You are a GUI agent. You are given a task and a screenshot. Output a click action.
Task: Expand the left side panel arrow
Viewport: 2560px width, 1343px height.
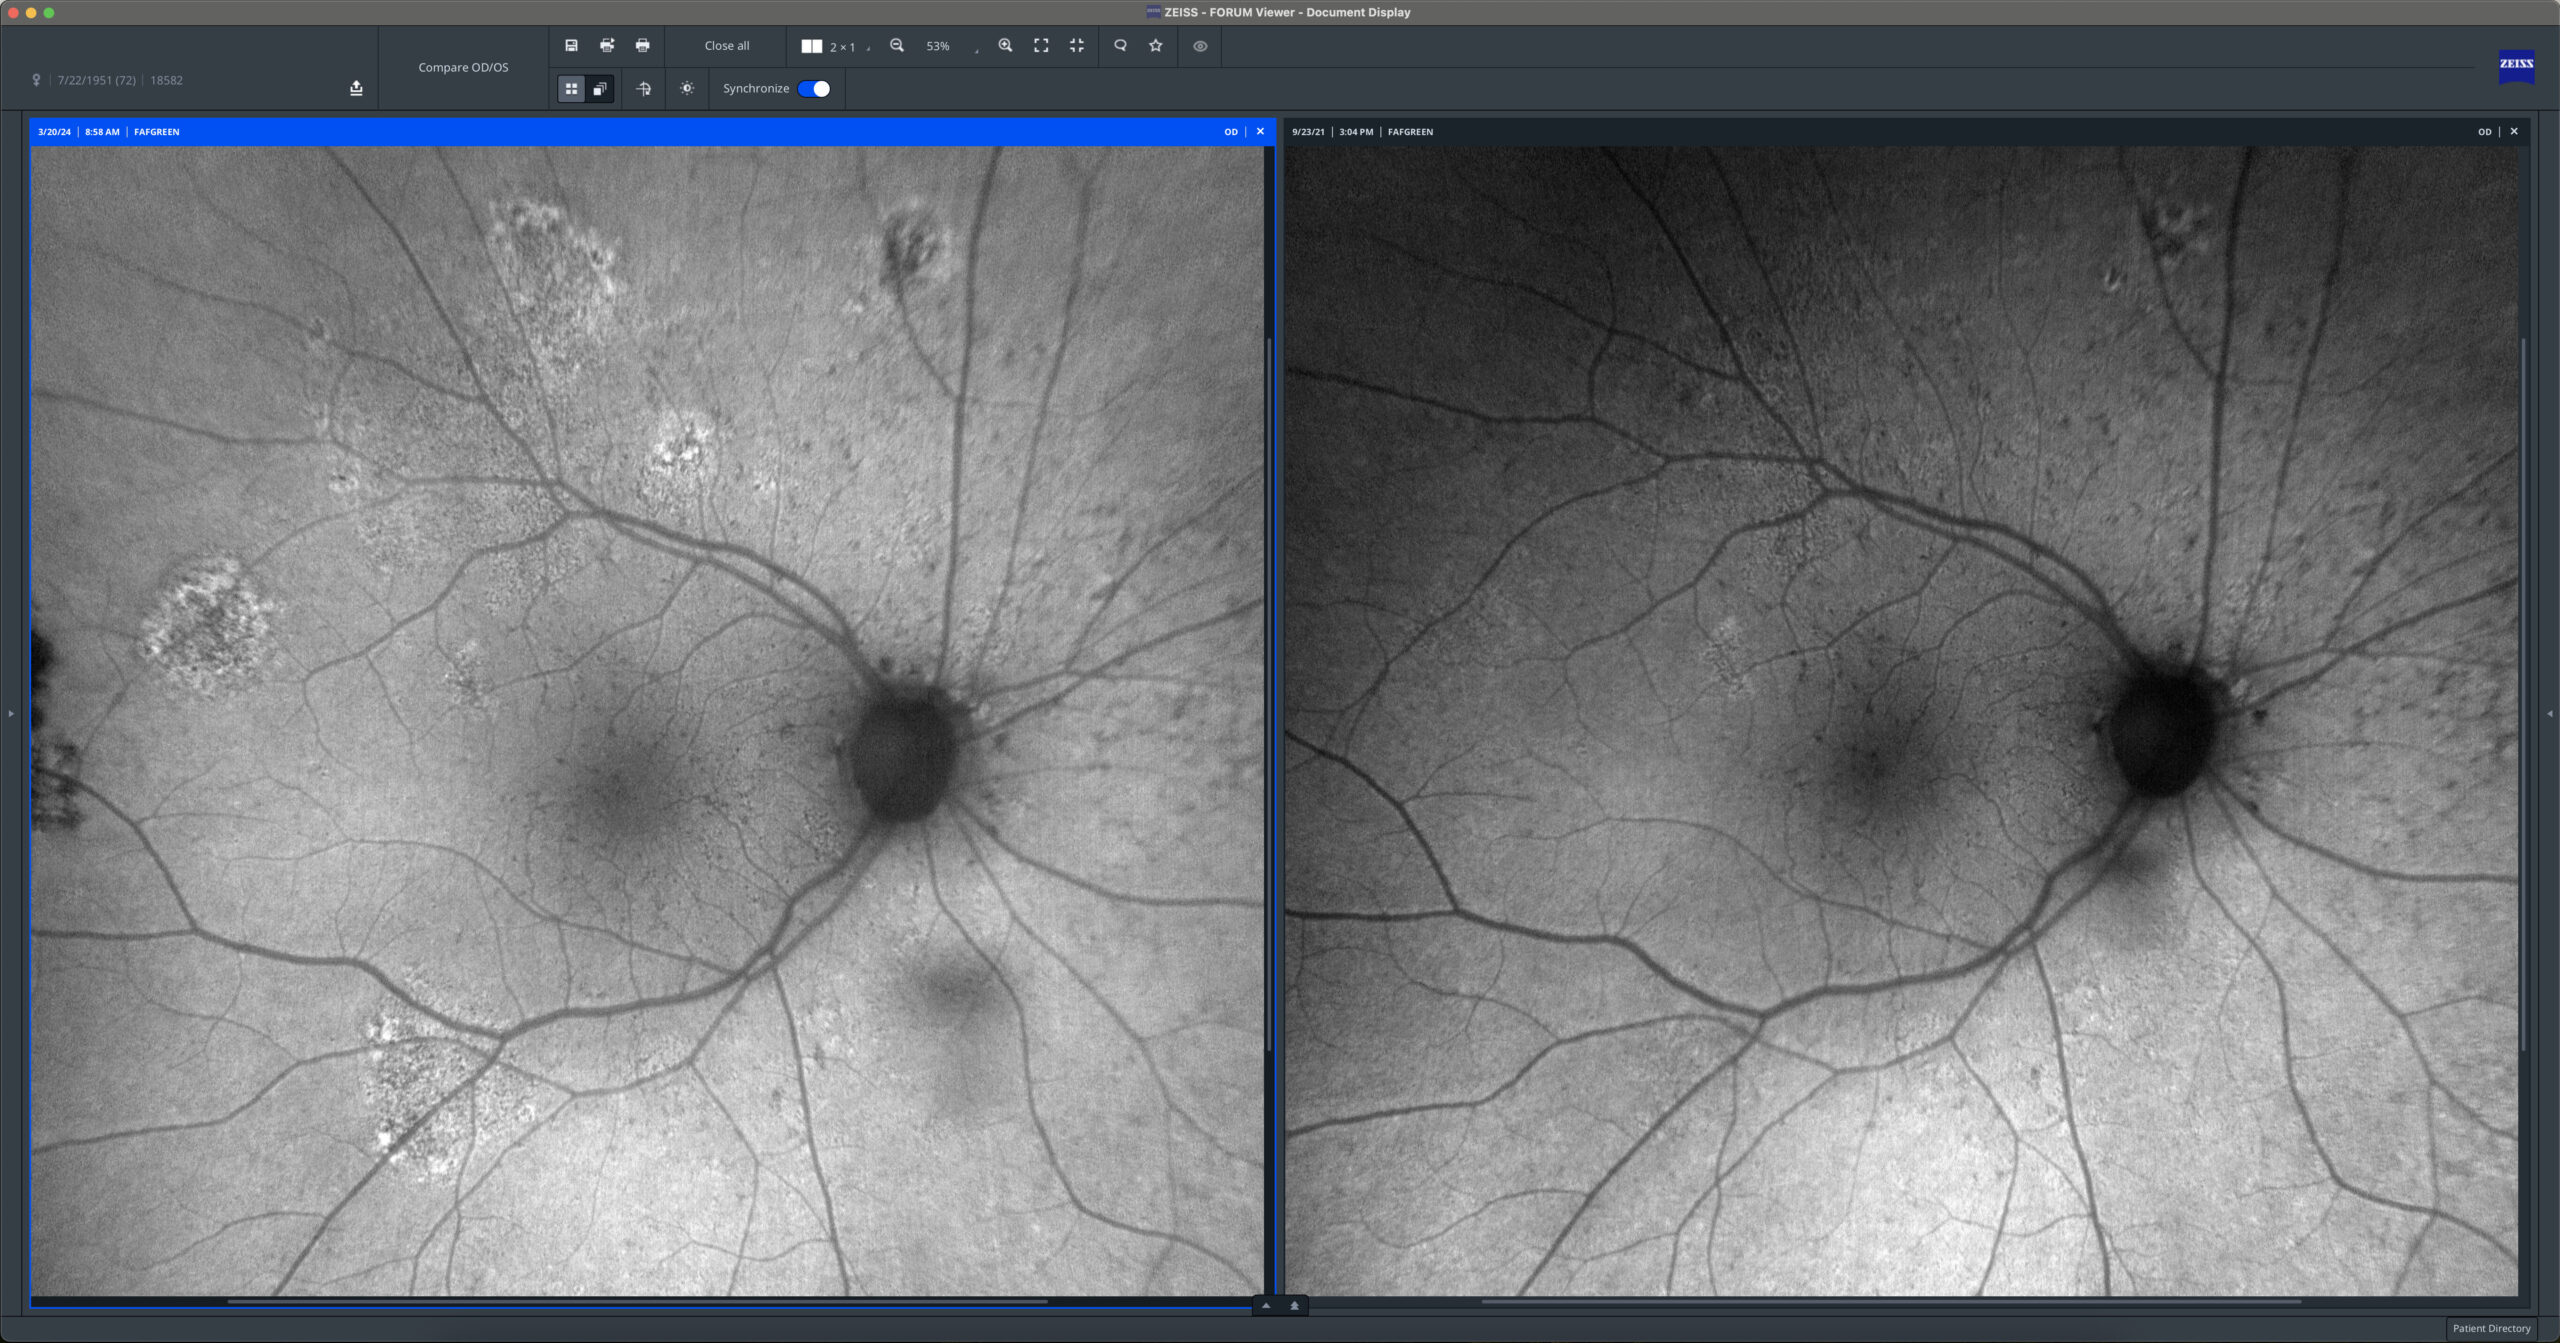(11, 713)
